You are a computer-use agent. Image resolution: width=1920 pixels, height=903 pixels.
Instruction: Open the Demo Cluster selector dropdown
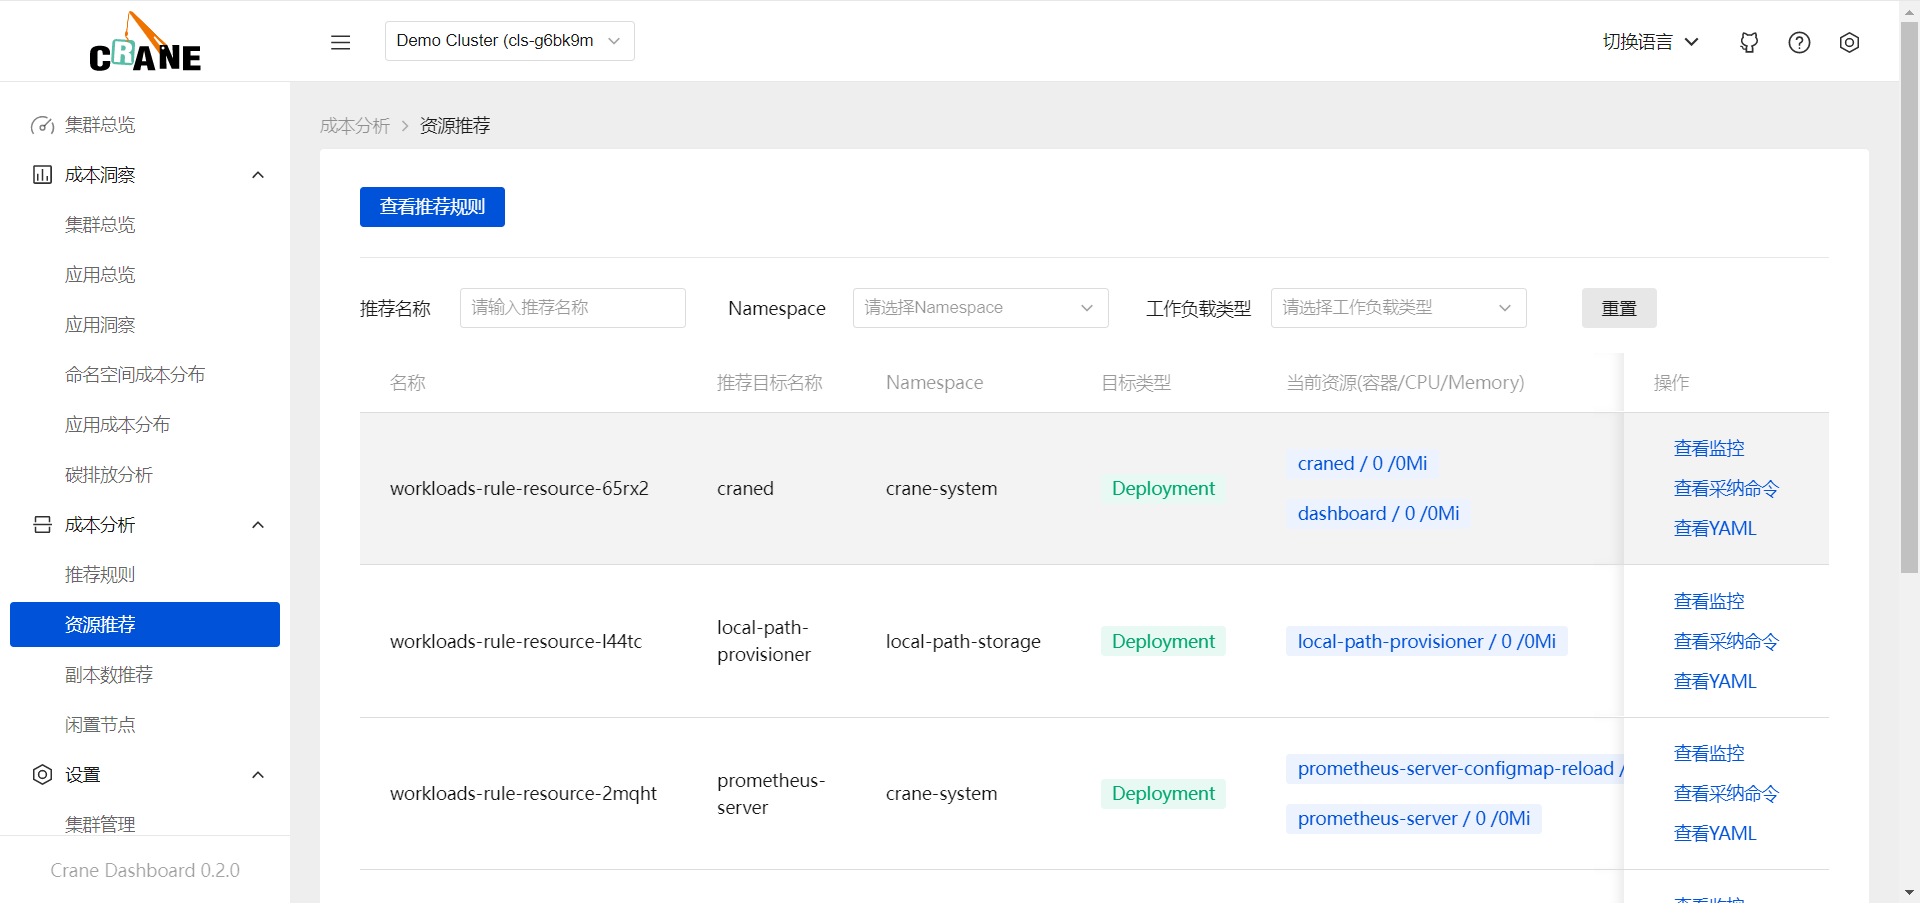tap(509, 41)
